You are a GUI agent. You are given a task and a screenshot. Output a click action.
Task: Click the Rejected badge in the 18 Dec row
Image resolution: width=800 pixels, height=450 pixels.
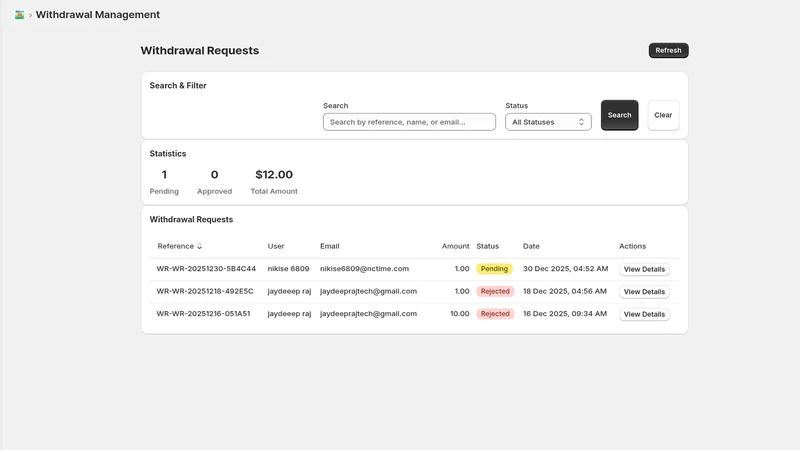pyautogui.click(x=495, y=291)
